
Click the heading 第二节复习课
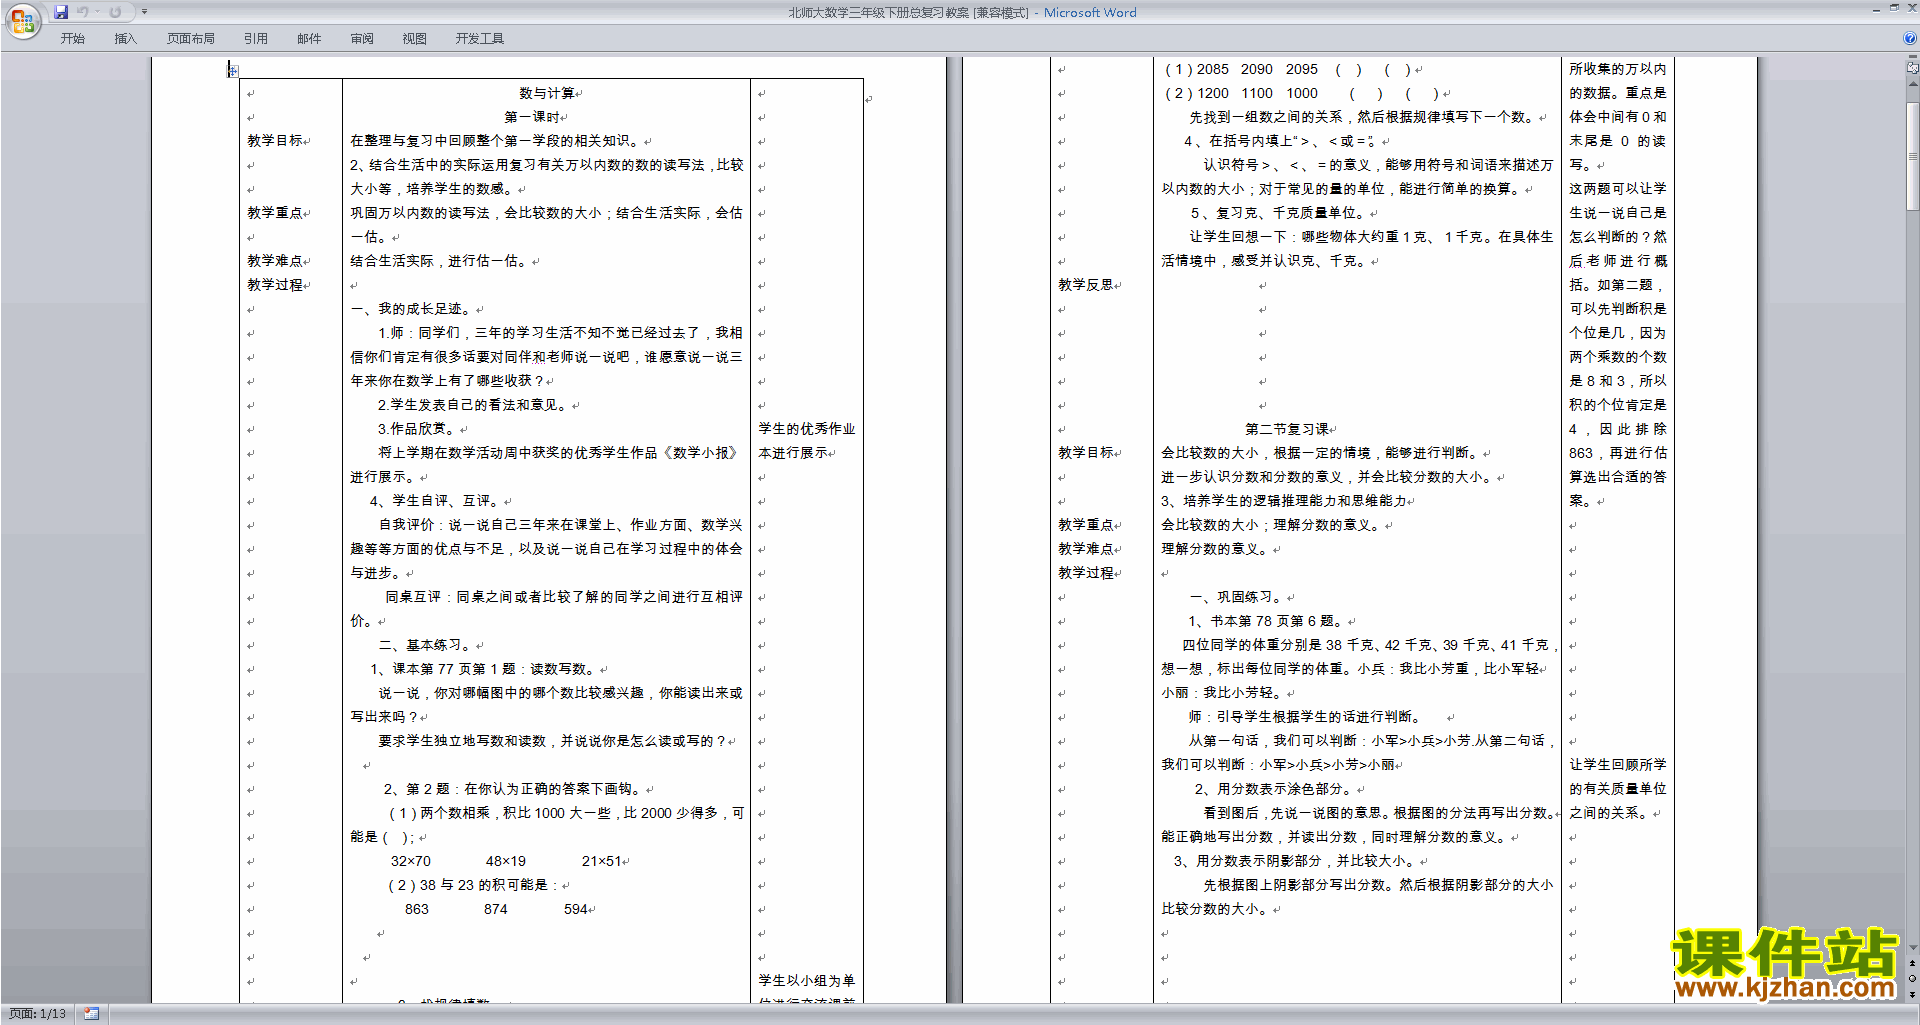point(1287,429)
